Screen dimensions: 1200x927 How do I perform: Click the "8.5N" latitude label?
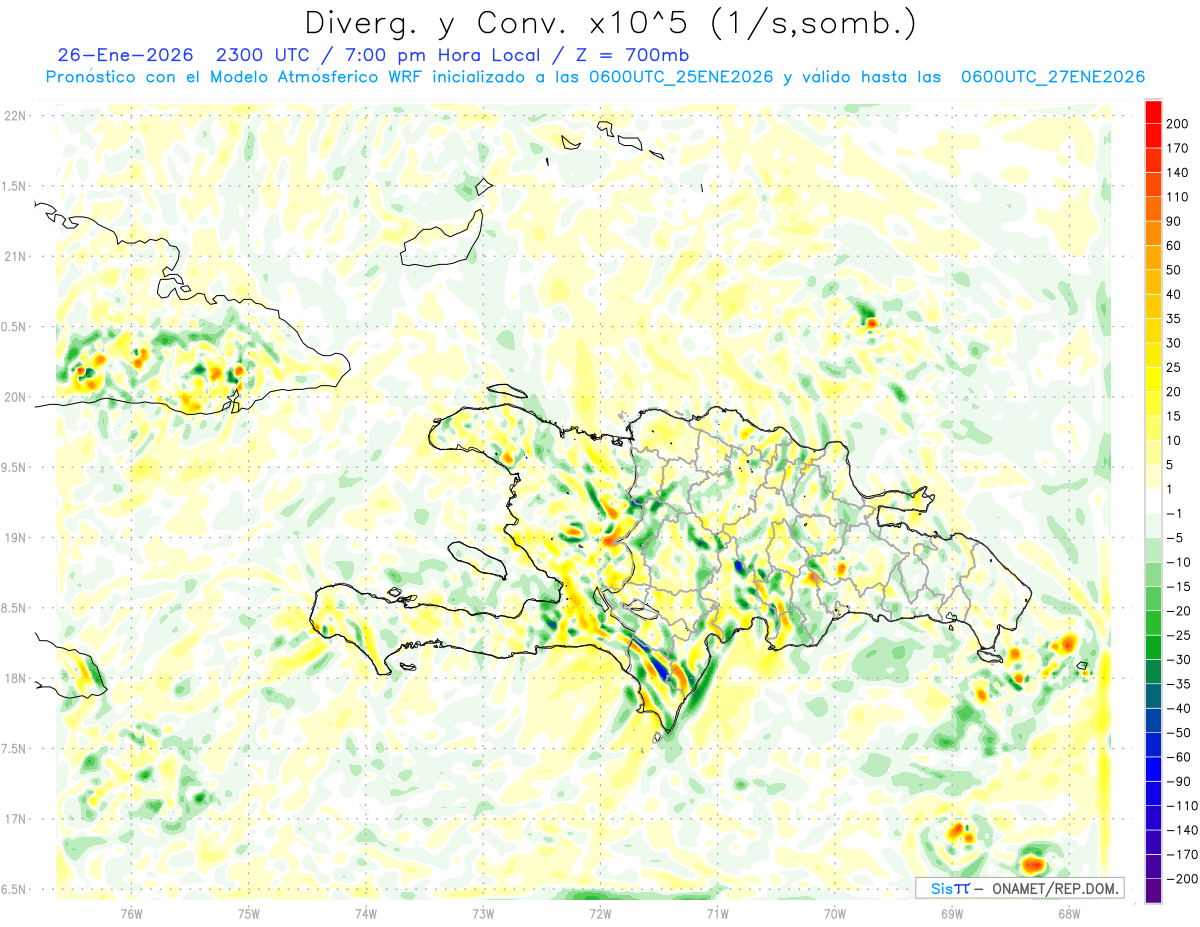point(14,608)
